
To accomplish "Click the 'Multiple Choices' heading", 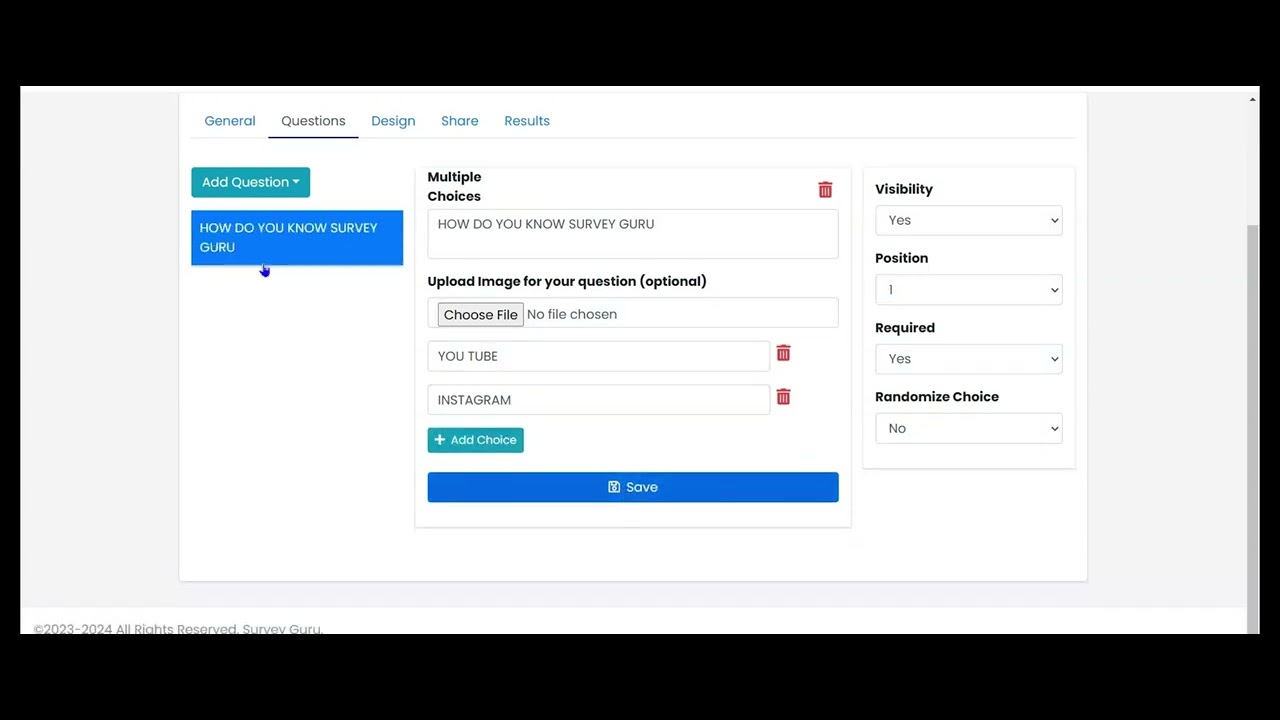I will 454,187.
